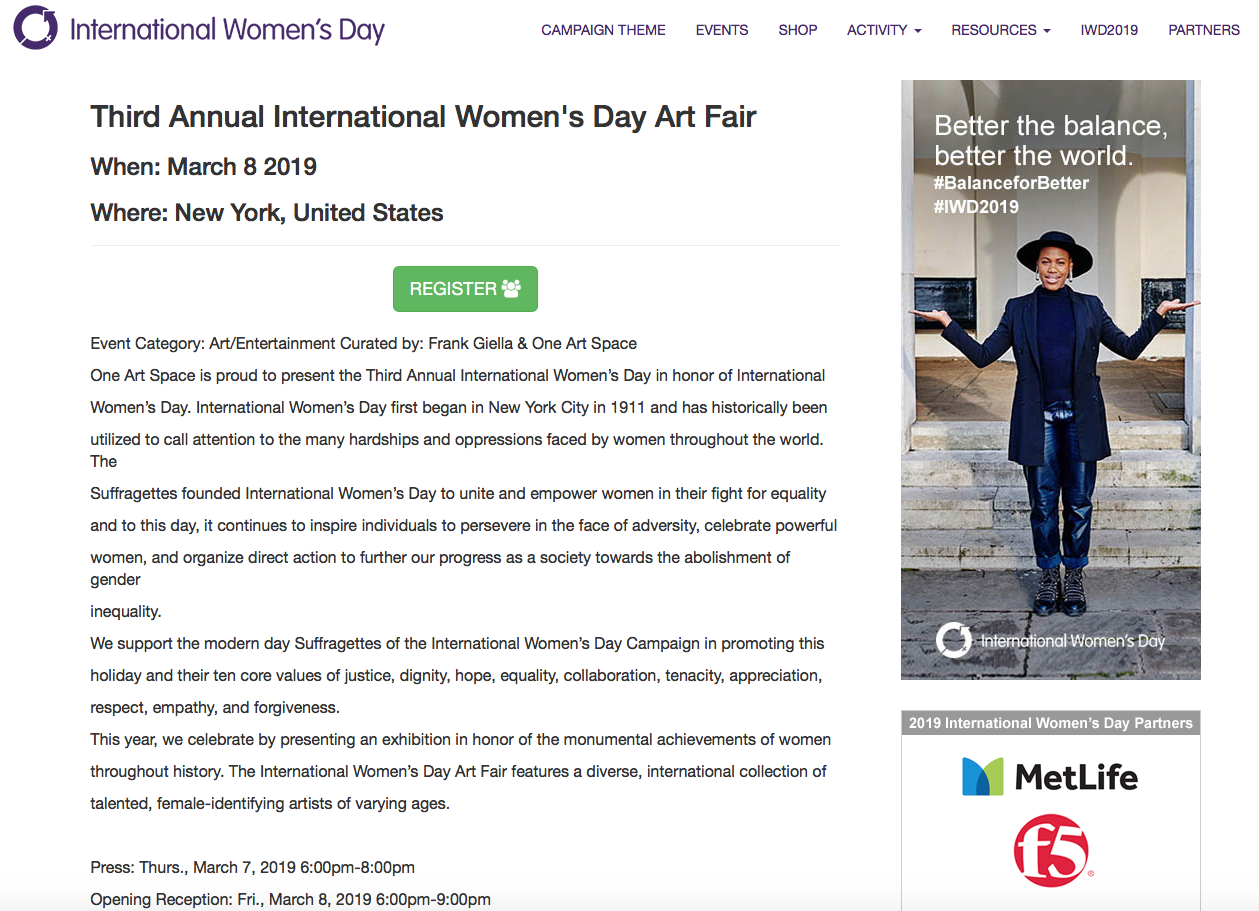The height and width of the screenshot is (911, 1259).
Task: Click the white IWD logo on the banner
Action: pyautogui.click(x=1050, y=640)
